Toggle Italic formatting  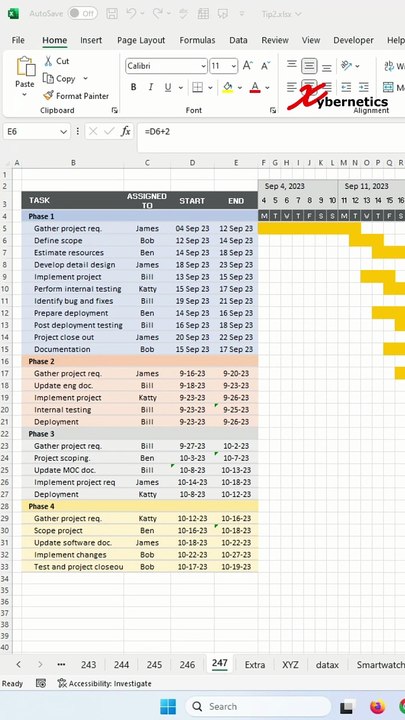(x=150, y=87)
